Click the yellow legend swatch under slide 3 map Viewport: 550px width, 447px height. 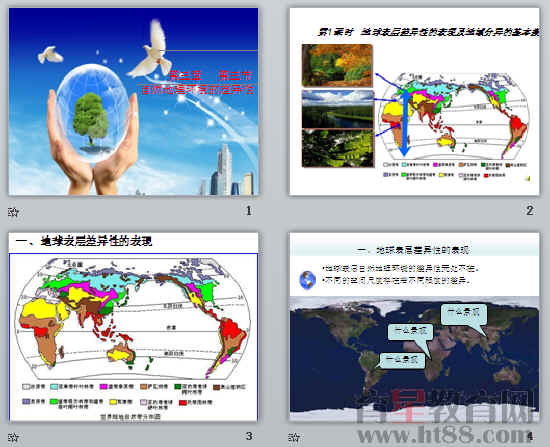tap(113, 402)
